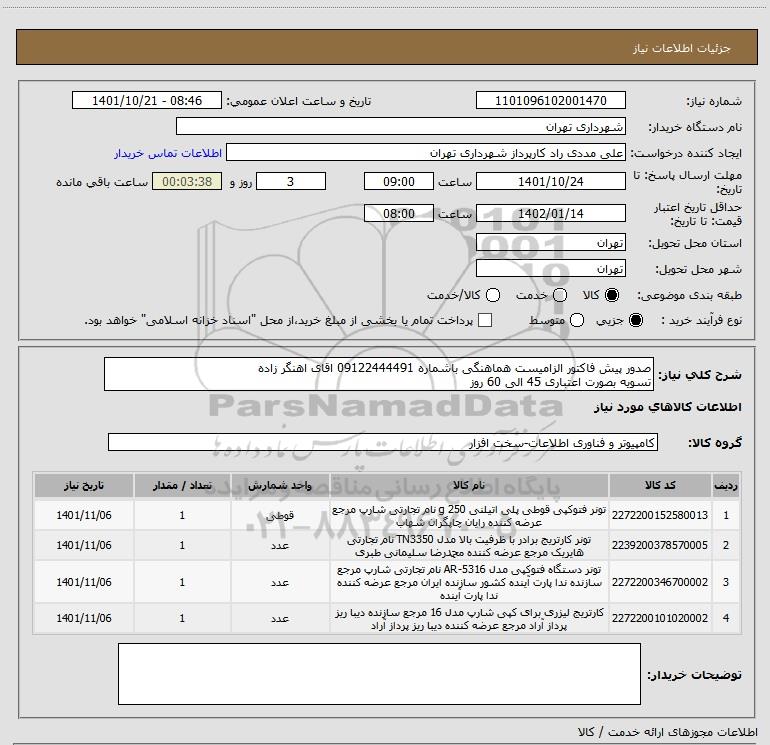Click the general description text box
Screen dimensions: 770x745
coord(379,375)
